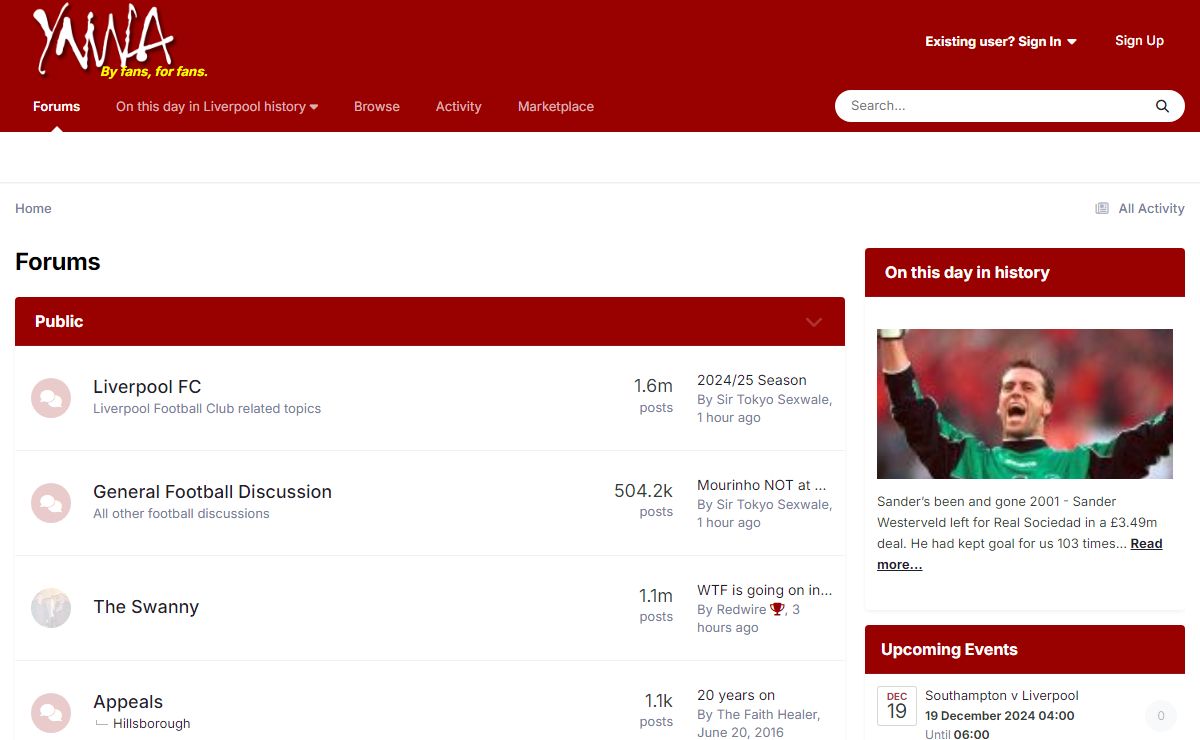The width and height of the screenshot is (1200, 740).
Task: Open the Appeals forum
Action: coord(128,702)
